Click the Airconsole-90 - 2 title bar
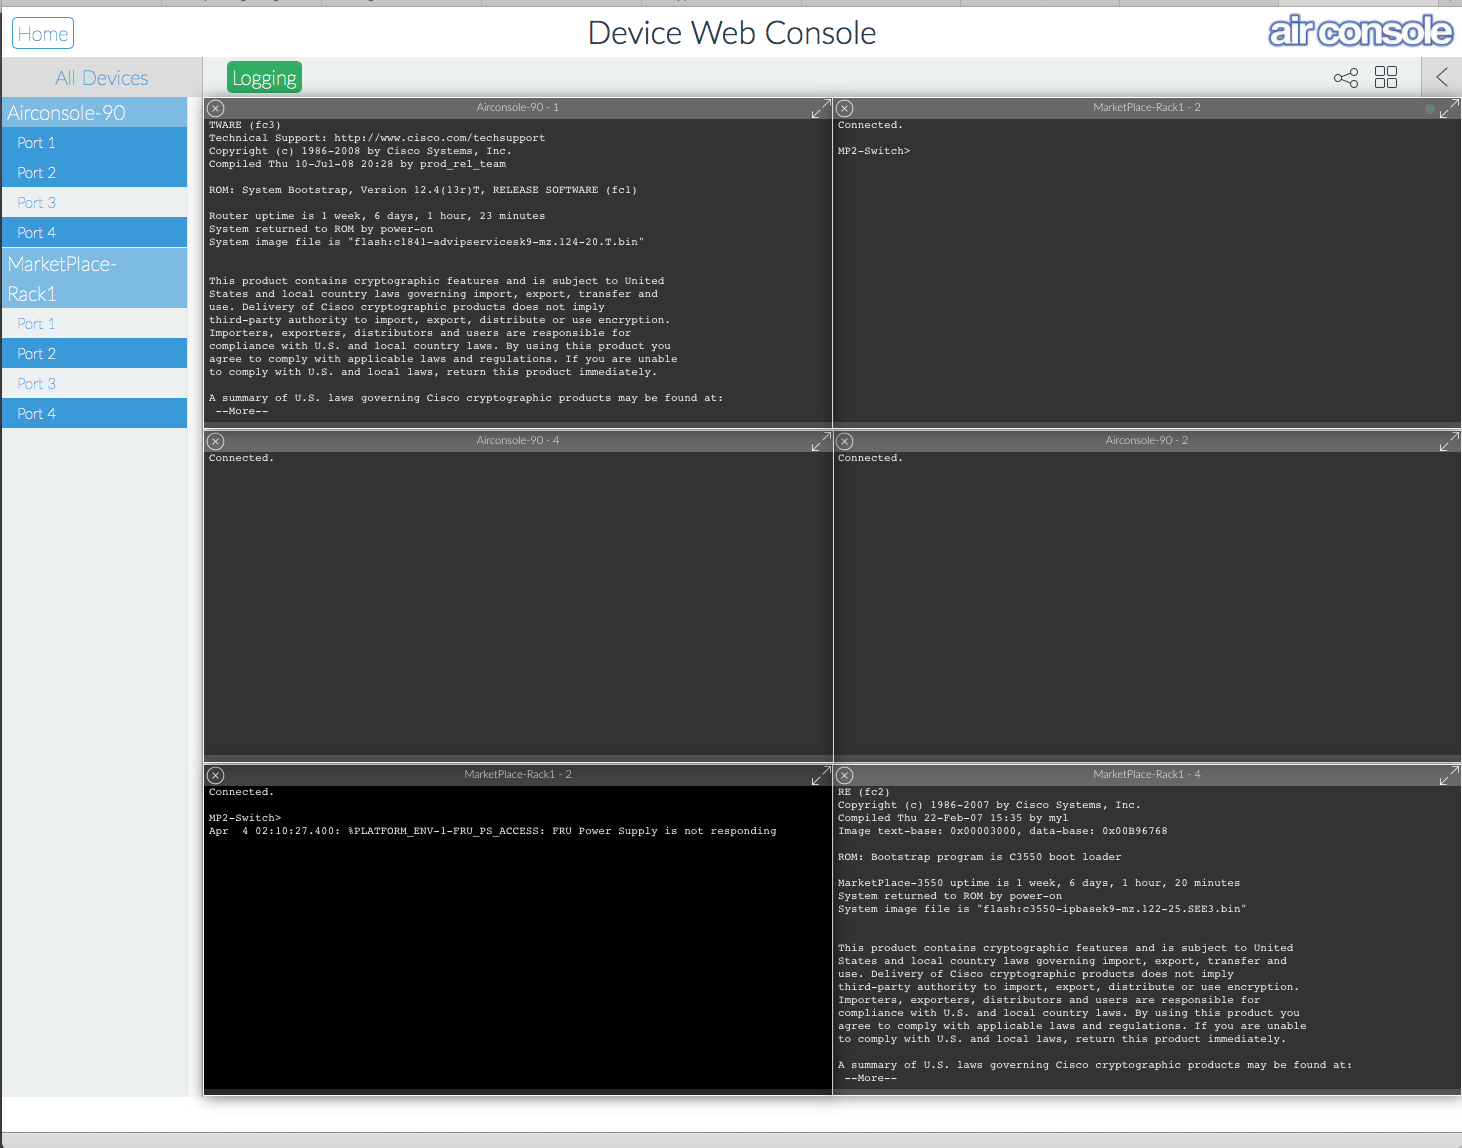This screenshot has width=1462, height=1148. coord(1147,440)
